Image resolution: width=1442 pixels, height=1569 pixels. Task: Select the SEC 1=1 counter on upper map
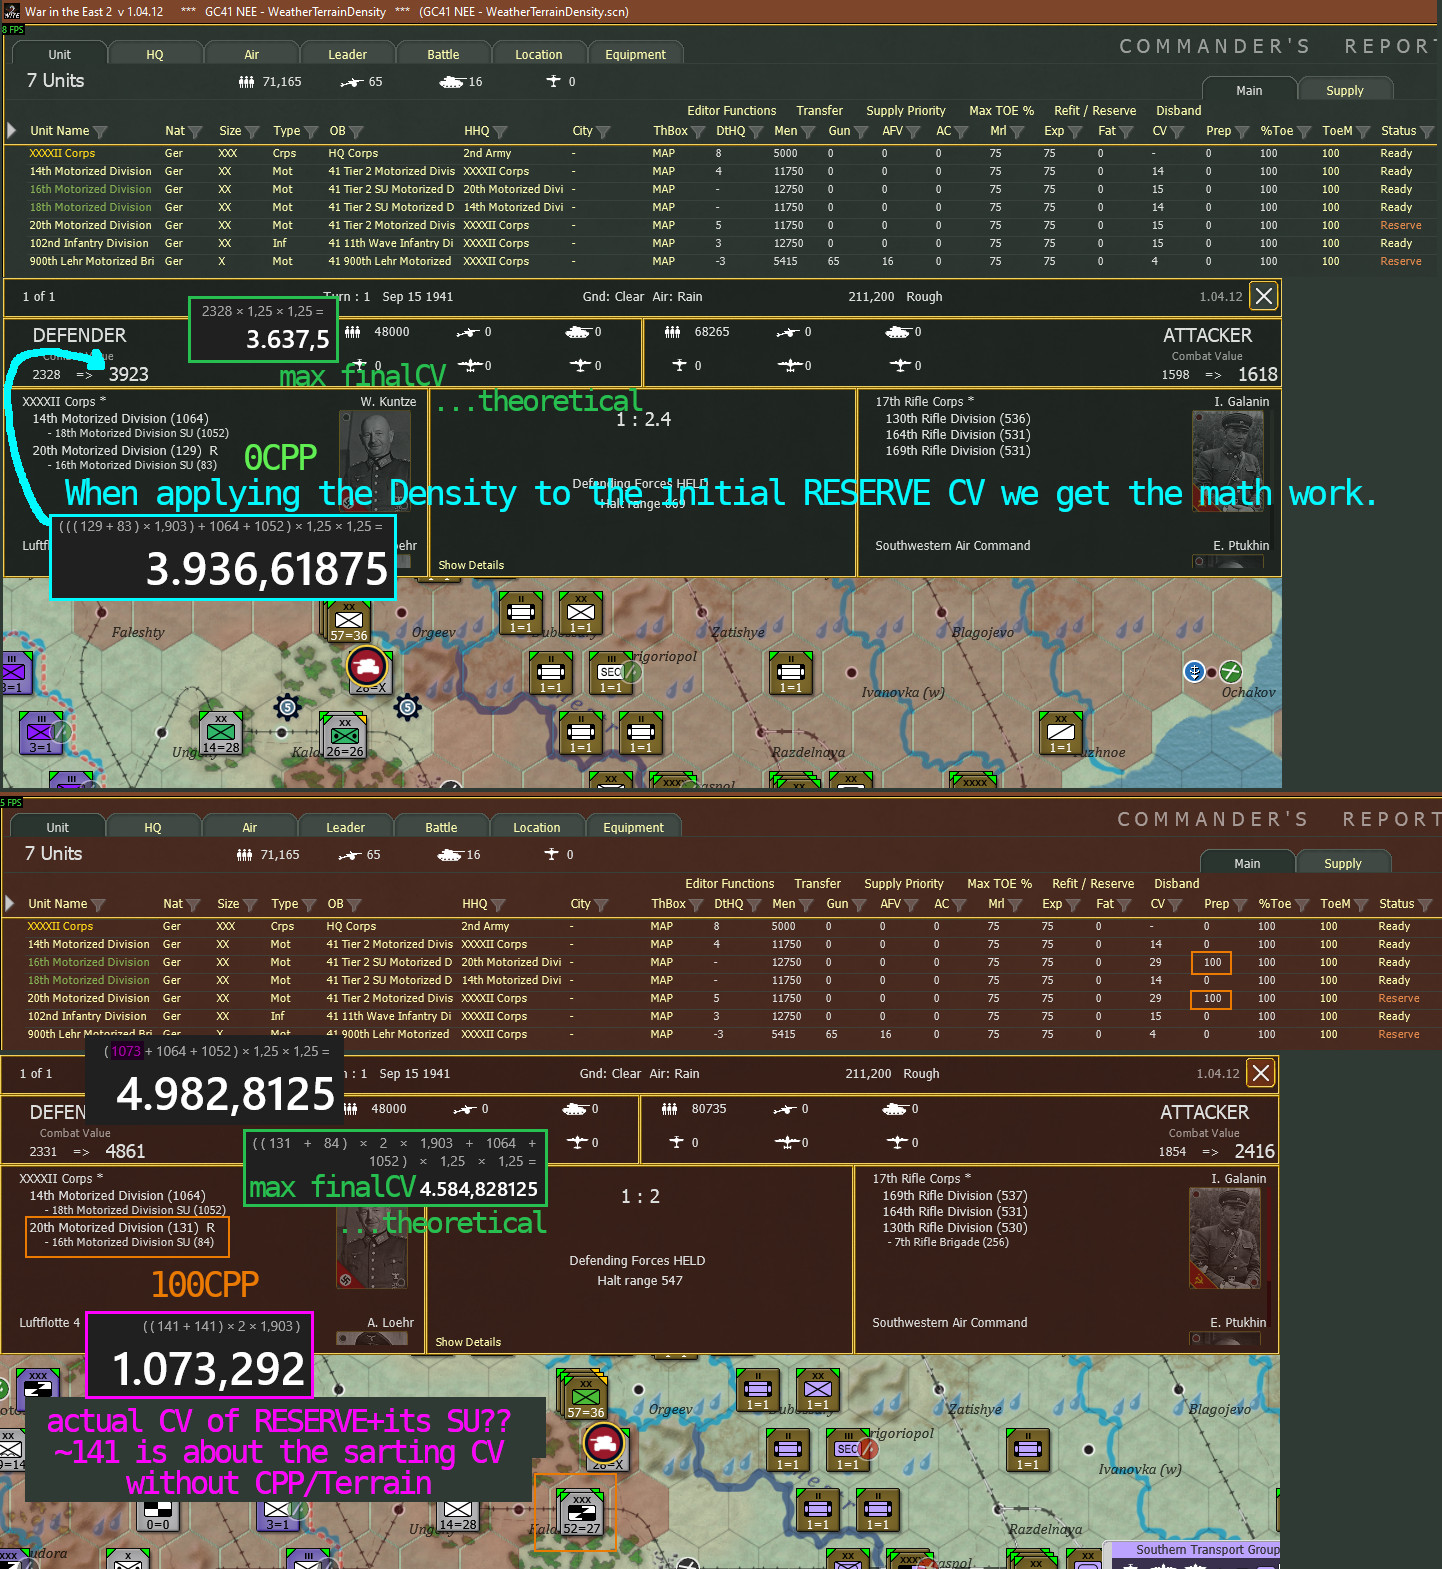click(x=611, y=674)
